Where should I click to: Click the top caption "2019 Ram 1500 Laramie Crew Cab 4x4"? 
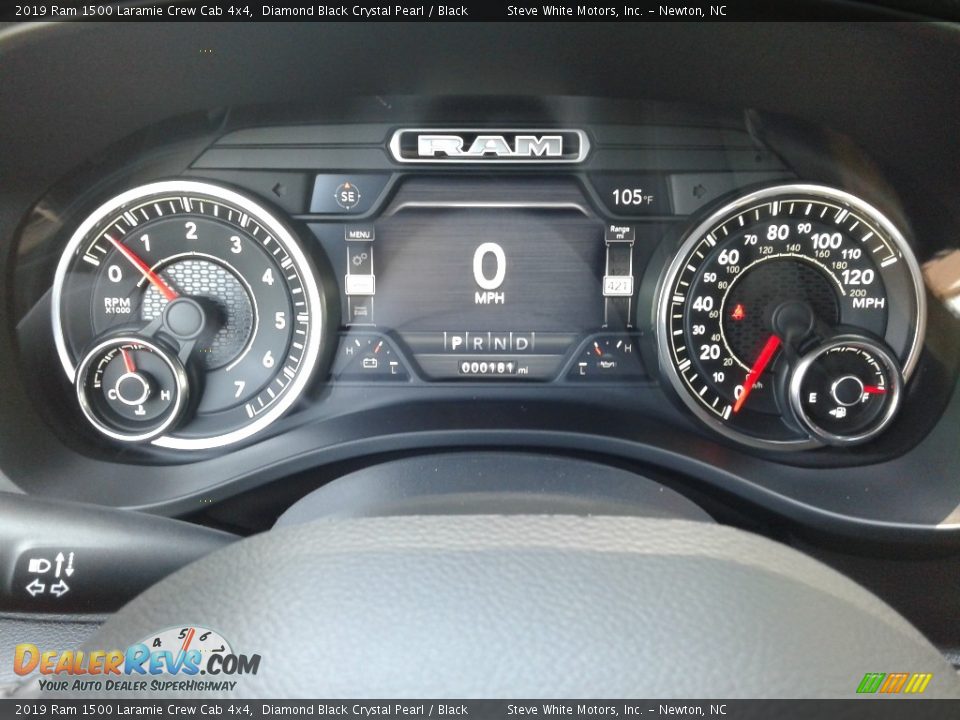tap(133, 10)
